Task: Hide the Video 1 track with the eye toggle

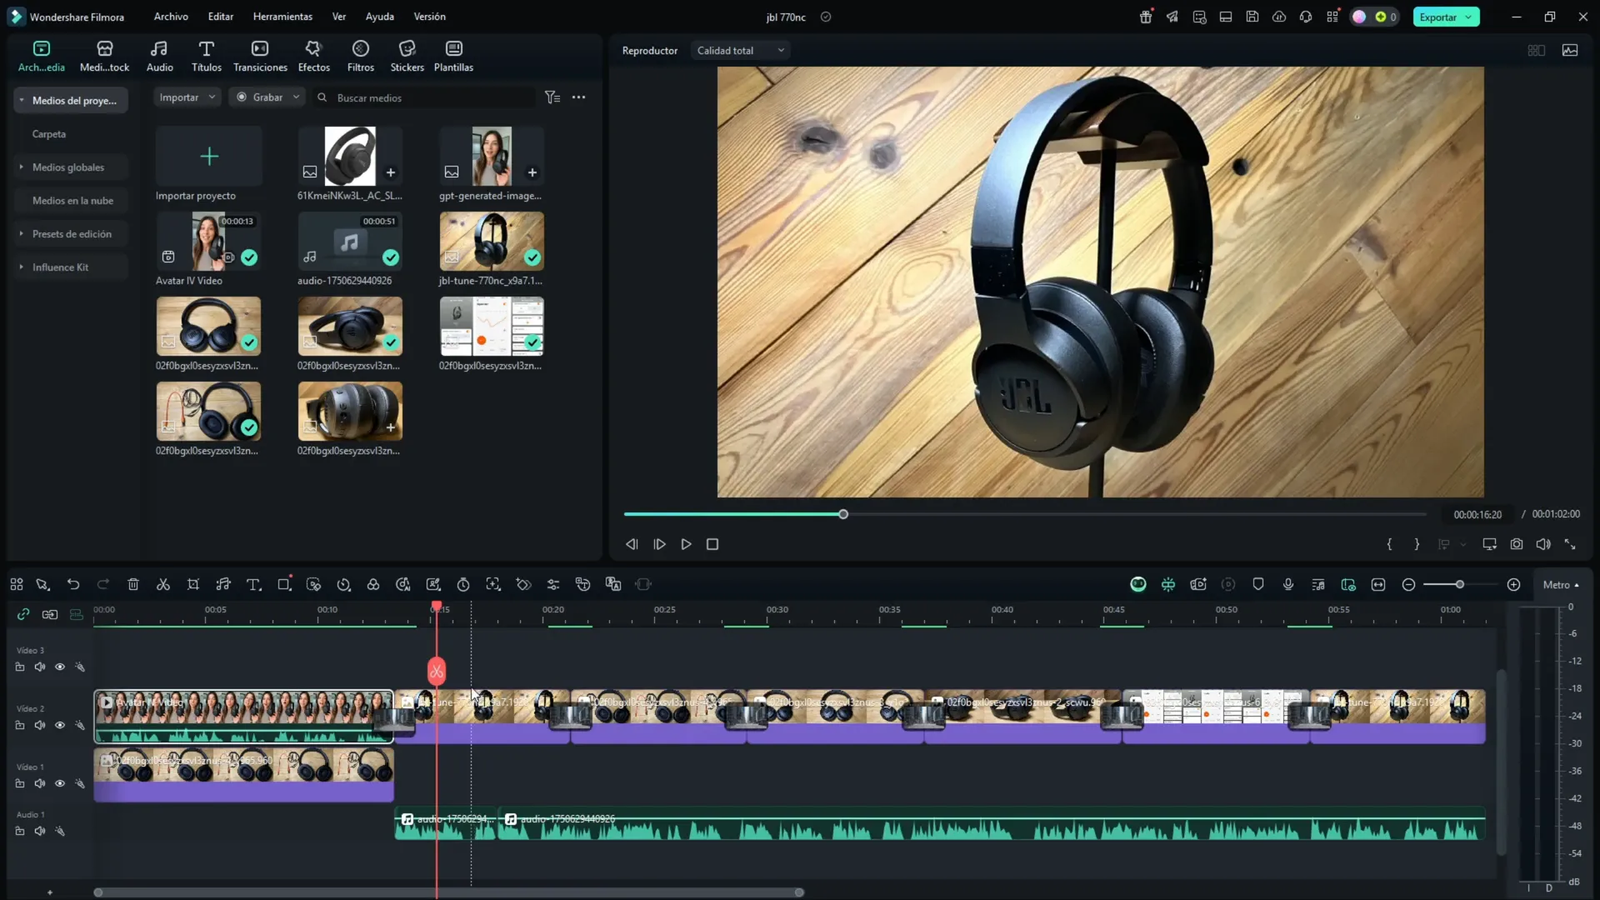Action: click(x=60, y=783)
